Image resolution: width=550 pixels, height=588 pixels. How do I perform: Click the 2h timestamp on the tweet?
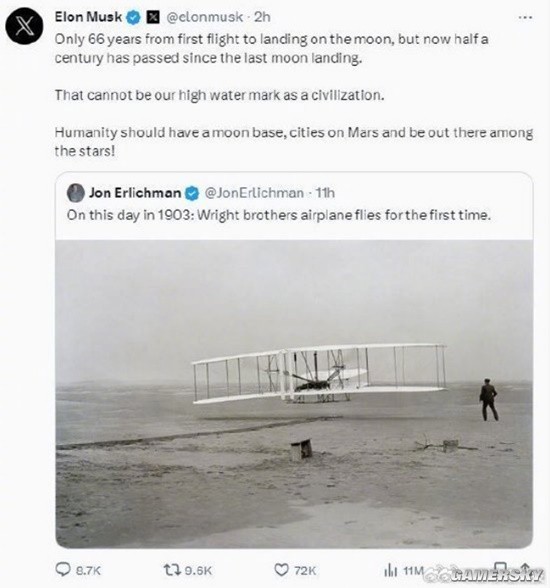262,17
